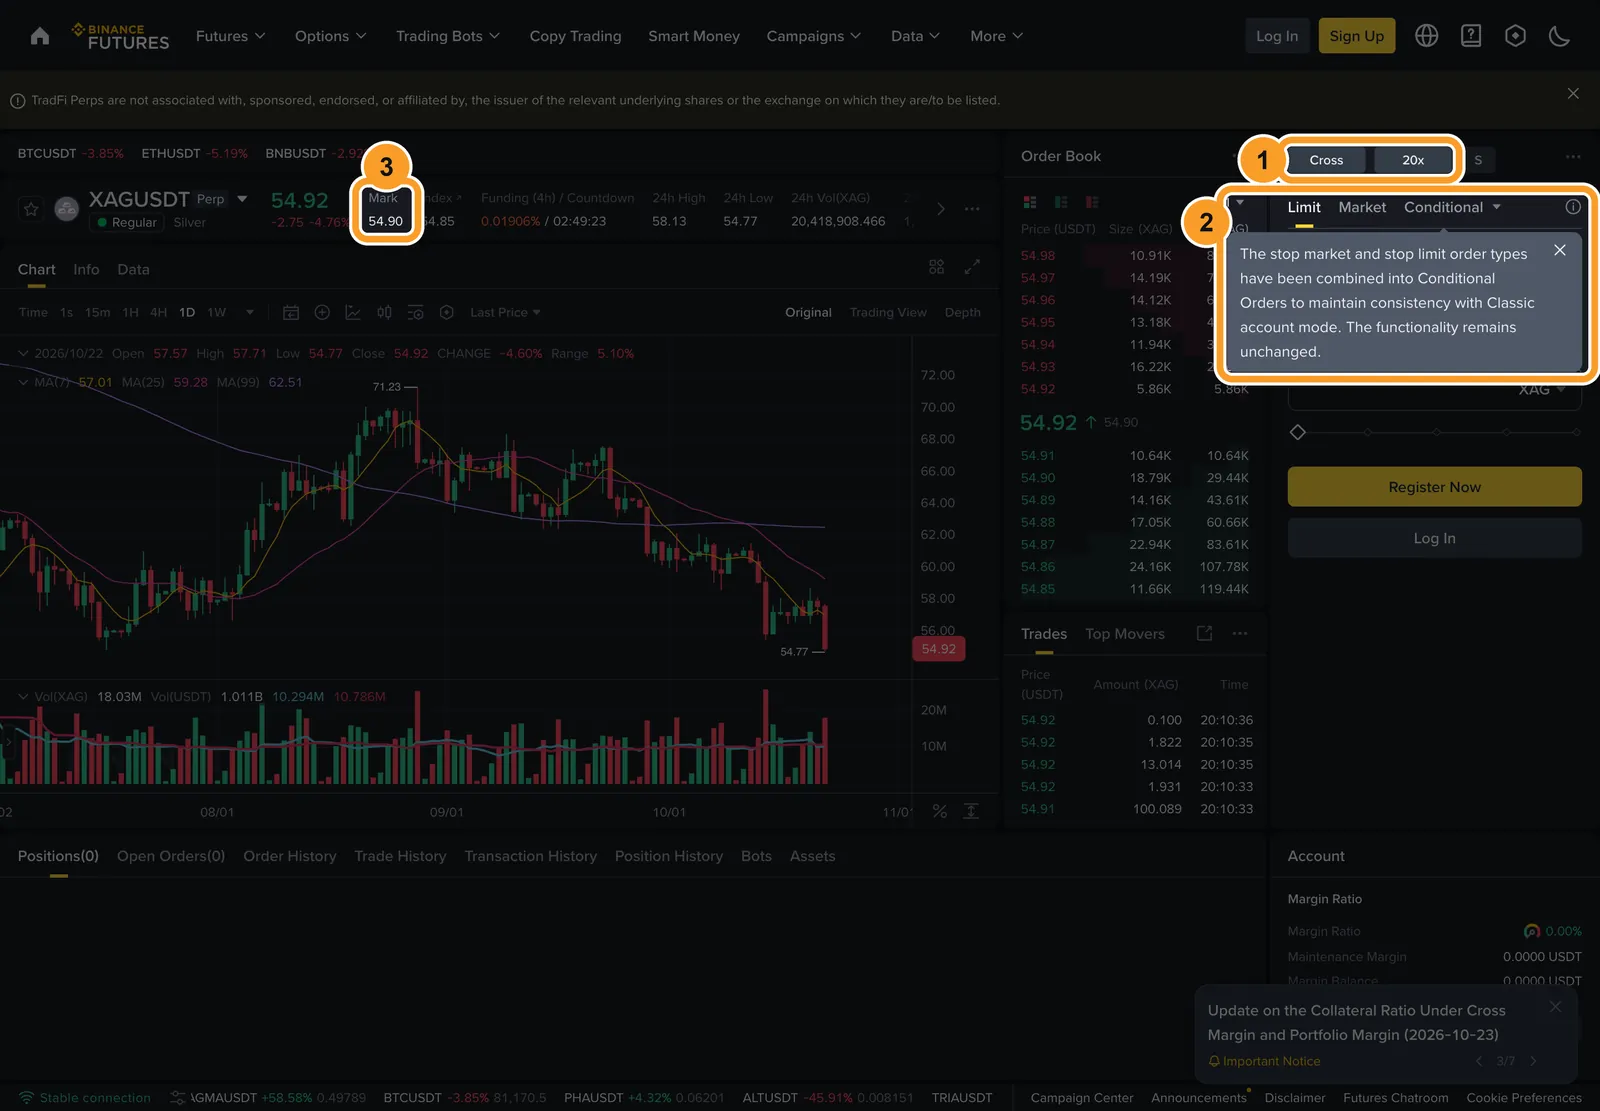
Task: Expand the Futures menu
Action: [x=230, y=36]
